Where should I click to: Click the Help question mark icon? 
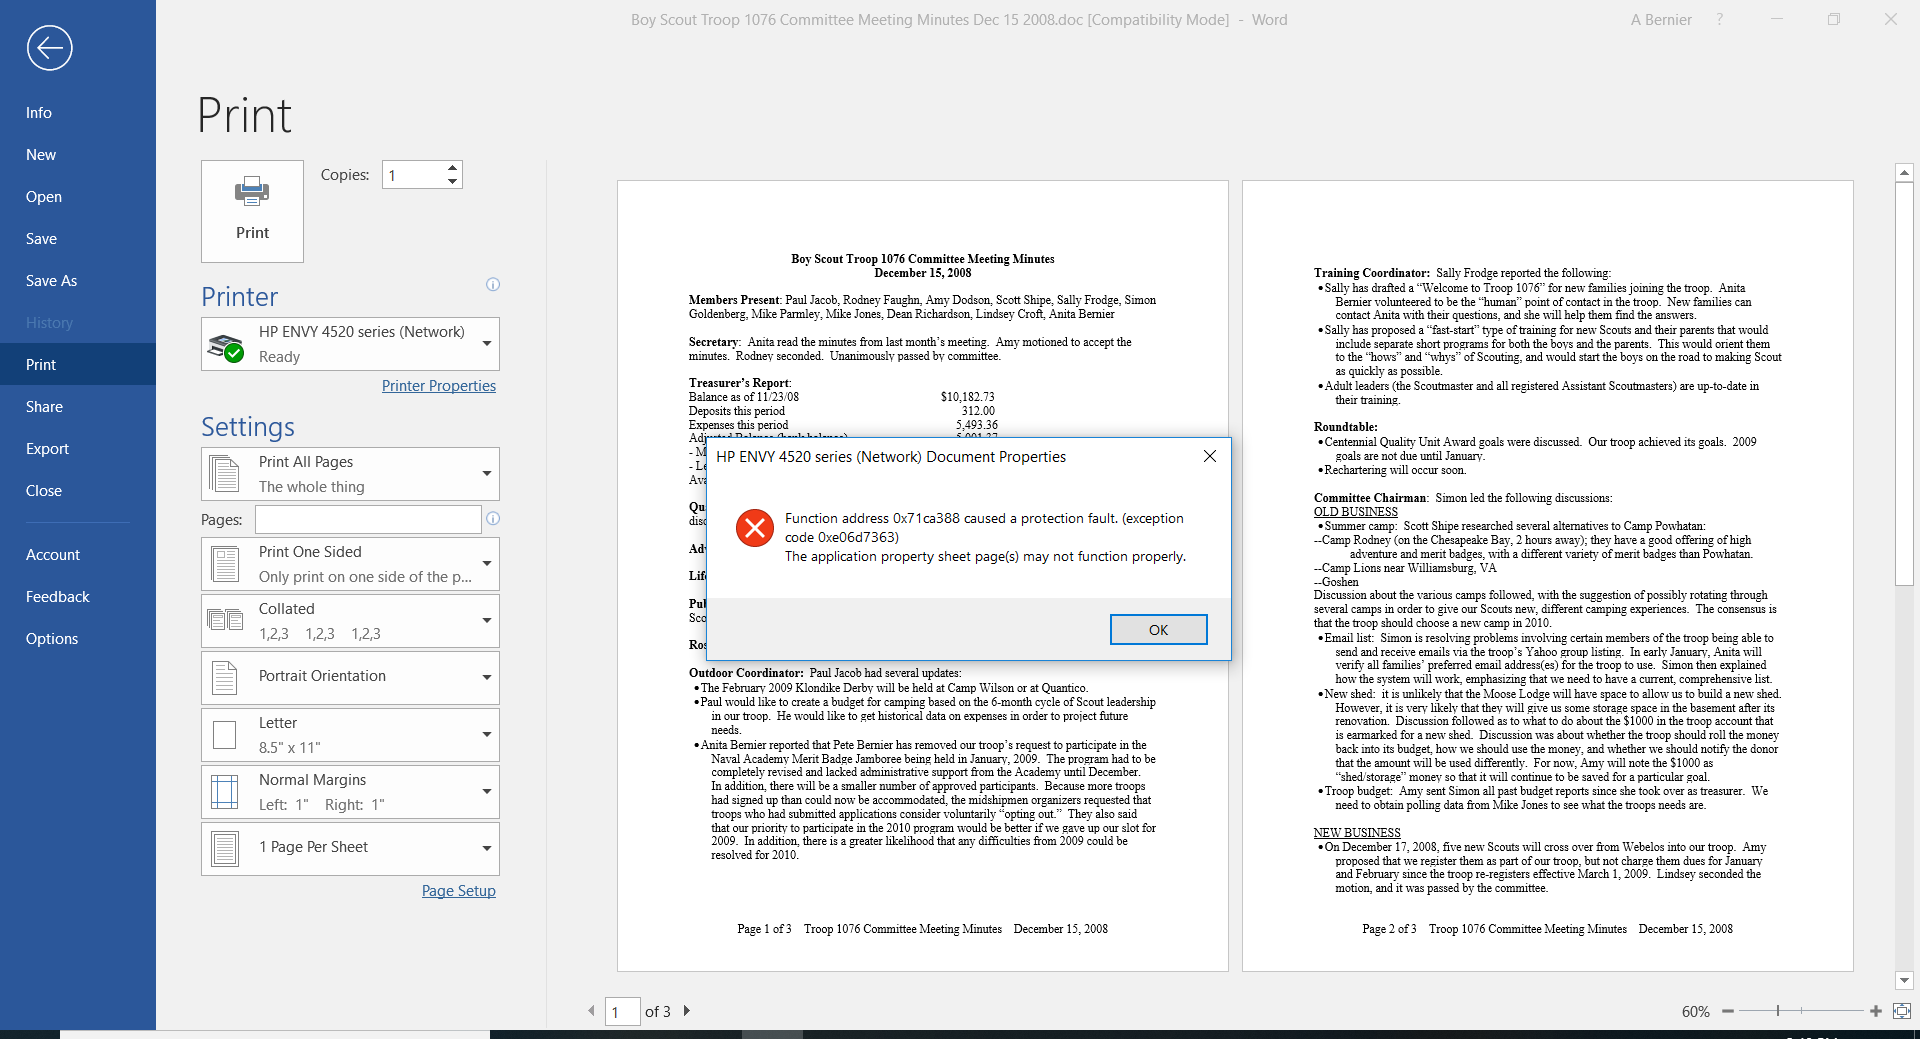(x=1720, y=20)
